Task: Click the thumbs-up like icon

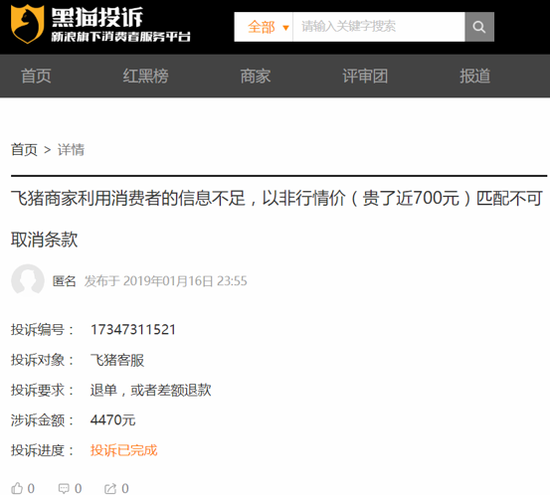Action: 17,488
